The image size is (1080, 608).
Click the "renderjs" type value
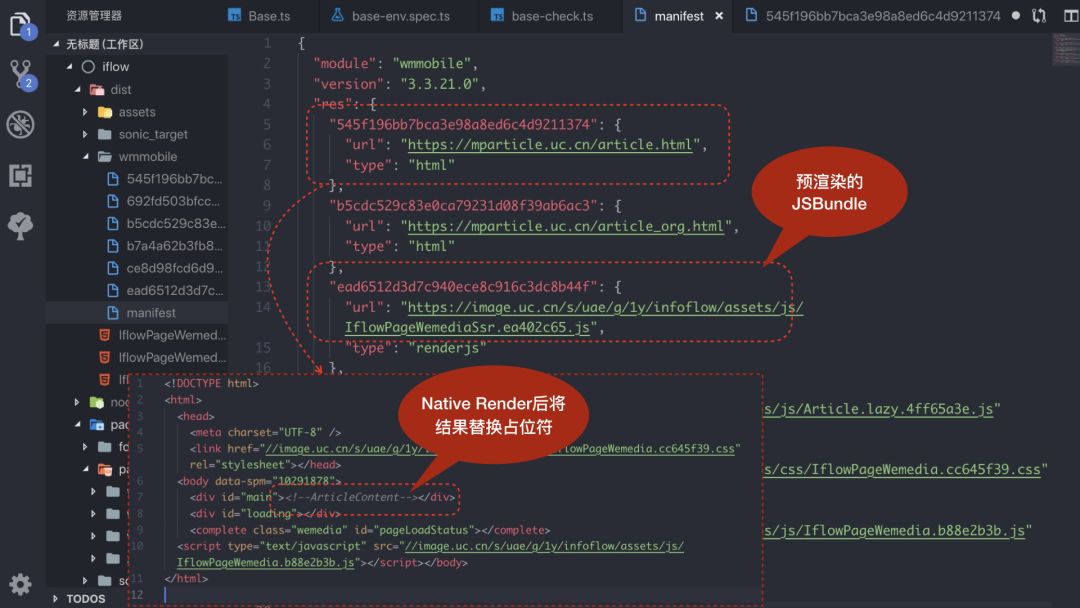[447, 348]
